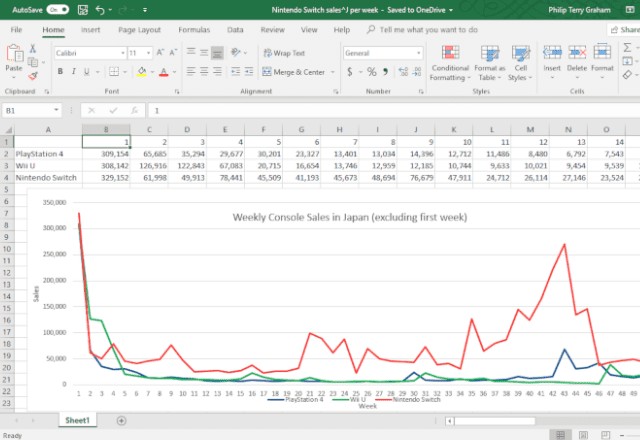Open Conditional Formatting menu
The width and height of the screenshot is (640, 440).
click(x=450, y=63)
